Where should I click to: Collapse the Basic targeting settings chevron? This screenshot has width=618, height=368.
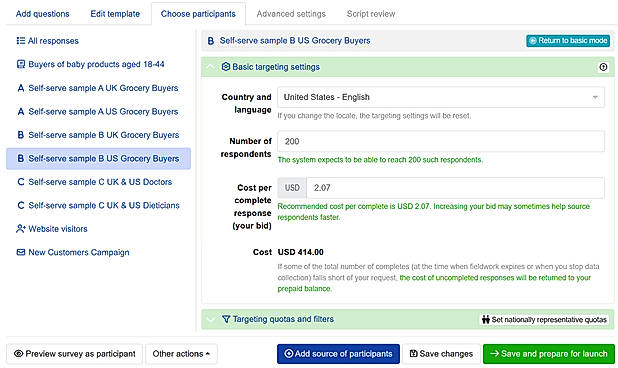pyautogui.click(x=210, y=67)
